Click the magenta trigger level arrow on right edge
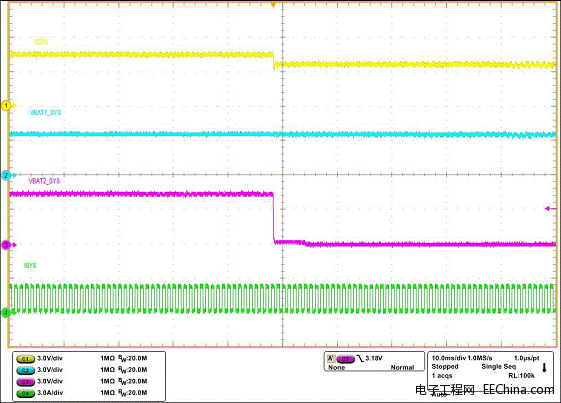 tap(551, 208)
